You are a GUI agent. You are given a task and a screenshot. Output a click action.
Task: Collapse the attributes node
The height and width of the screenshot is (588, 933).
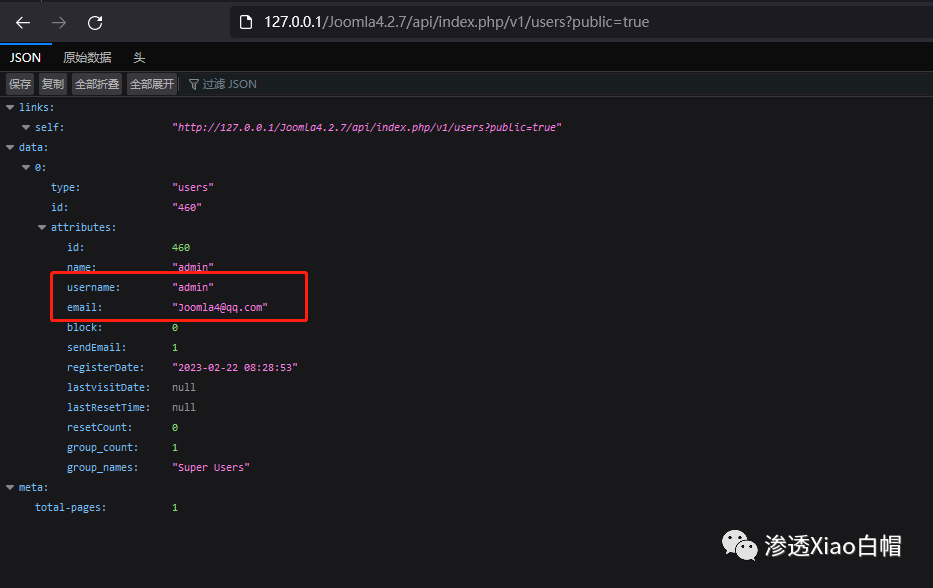42,227
